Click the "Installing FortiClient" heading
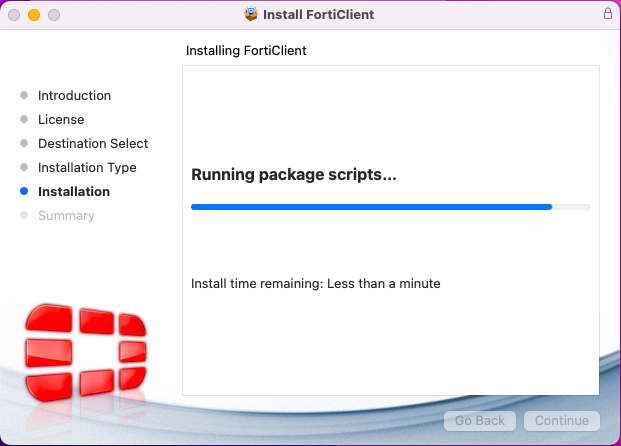The image size is (621, 446). (x=246, y=50)
